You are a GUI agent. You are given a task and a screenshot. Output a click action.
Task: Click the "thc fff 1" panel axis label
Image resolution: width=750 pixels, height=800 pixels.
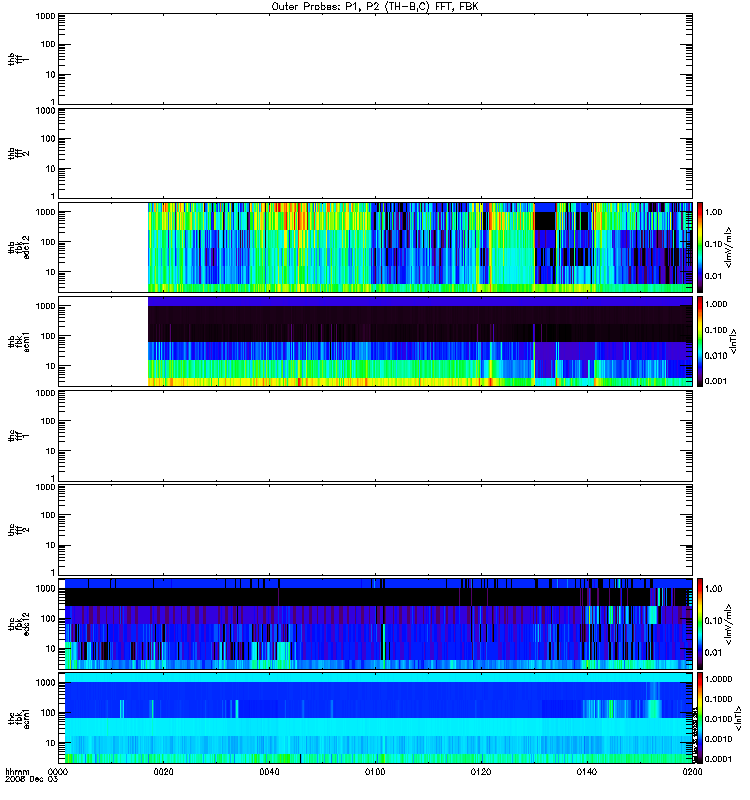[x=18, y=436]
